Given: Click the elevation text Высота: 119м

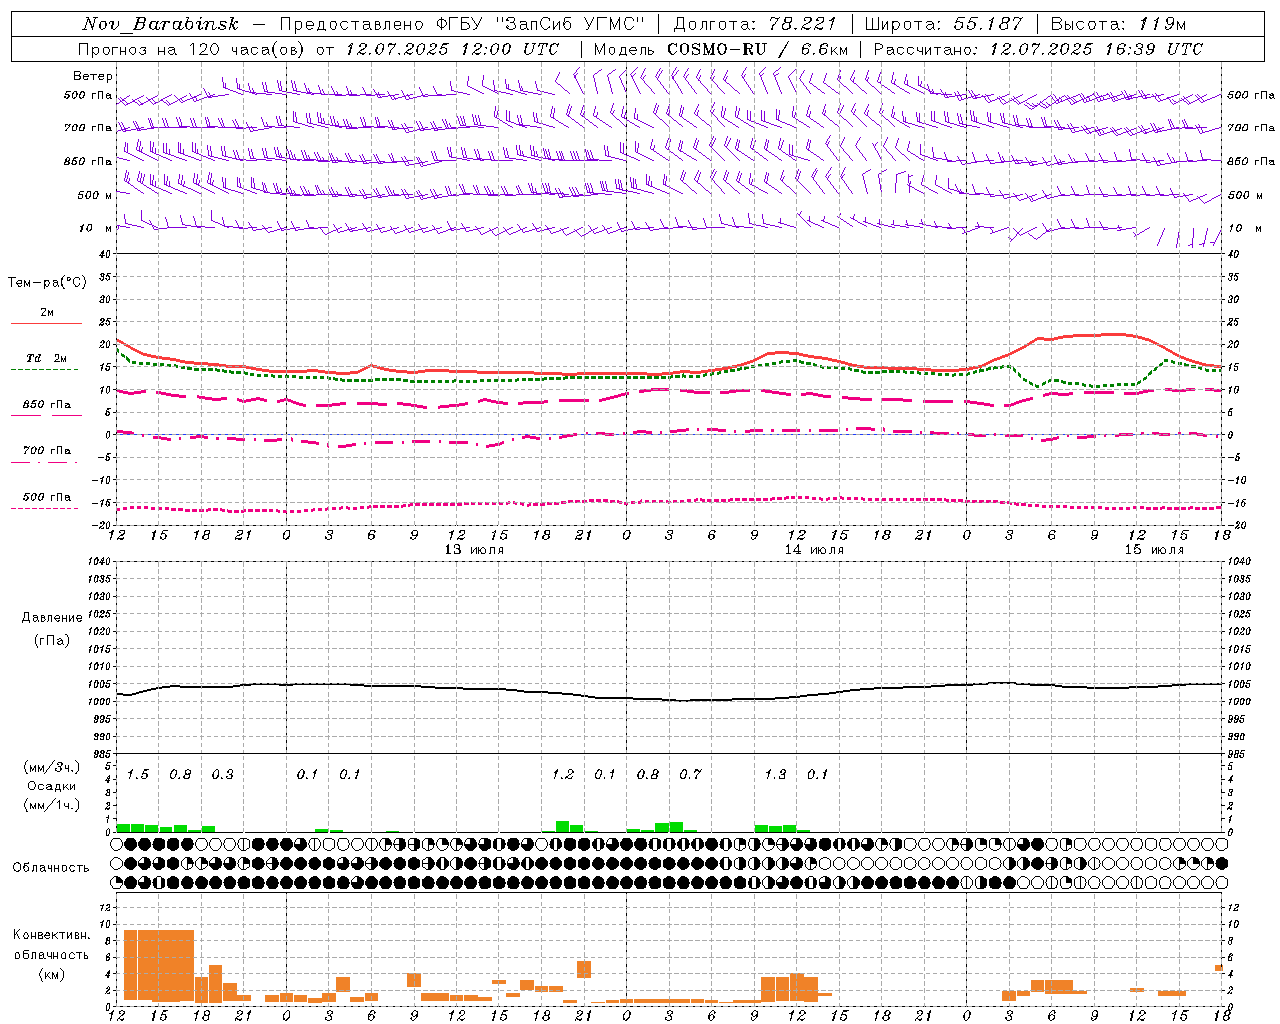Looking at the screenshot, I should click(1119, 24).
